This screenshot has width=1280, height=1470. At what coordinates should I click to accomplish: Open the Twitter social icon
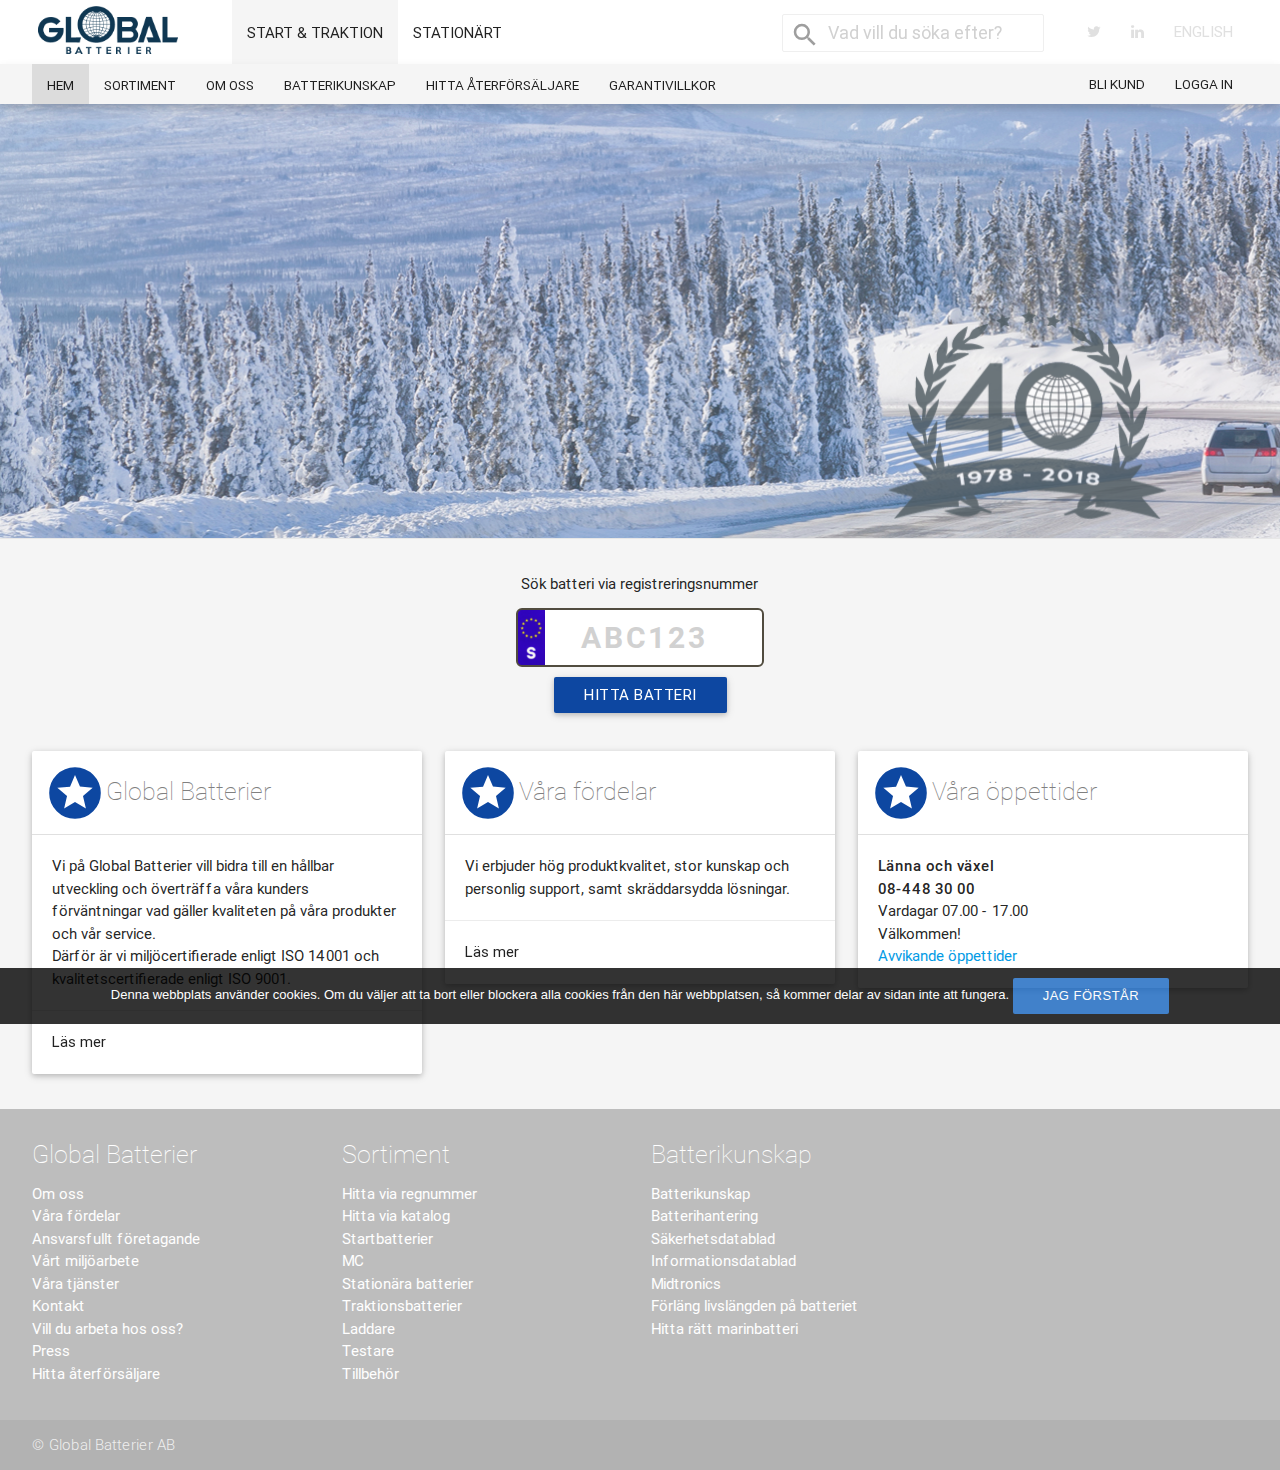coord(1094,32)
